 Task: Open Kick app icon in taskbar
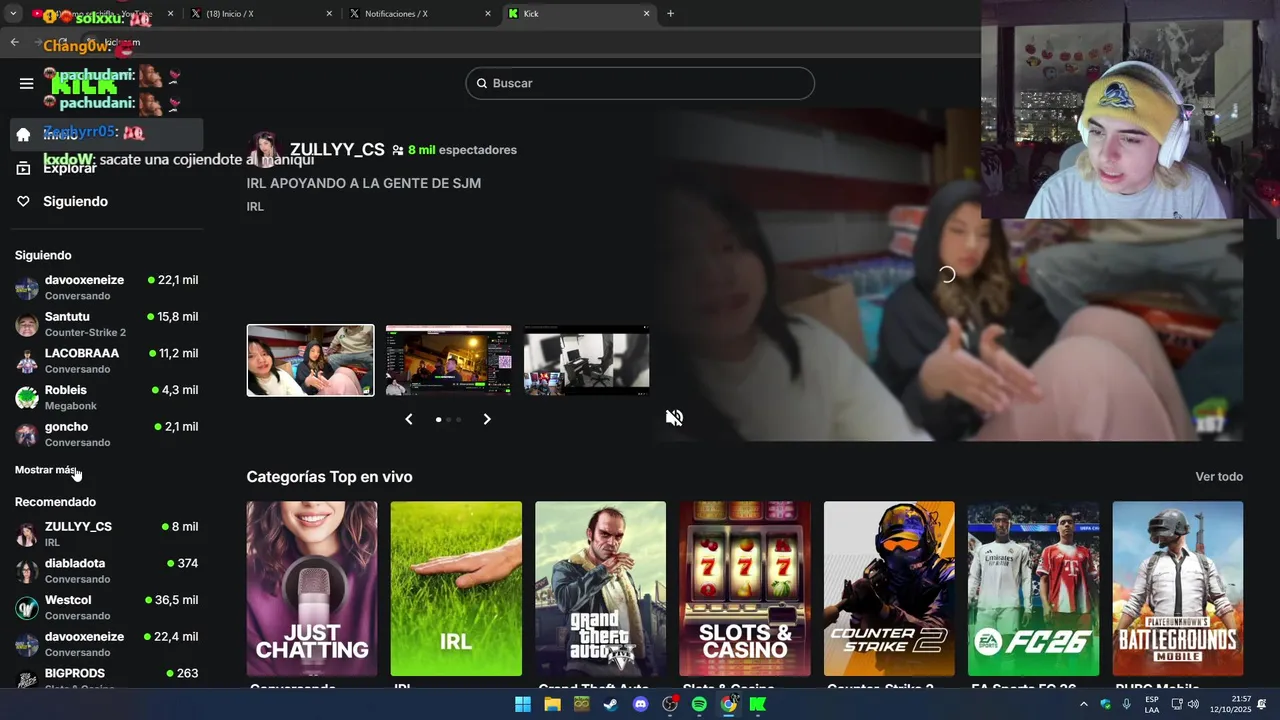pos(758,704)
